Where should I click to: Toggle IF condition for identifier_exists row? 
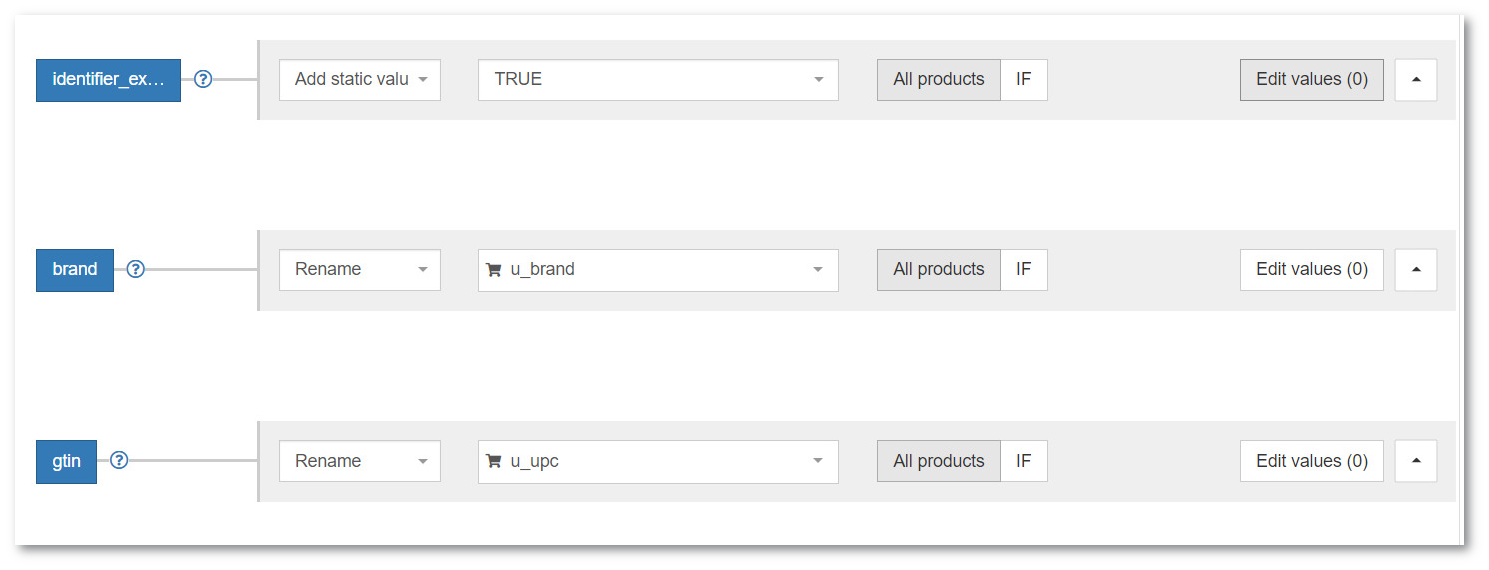[1024, 80]
